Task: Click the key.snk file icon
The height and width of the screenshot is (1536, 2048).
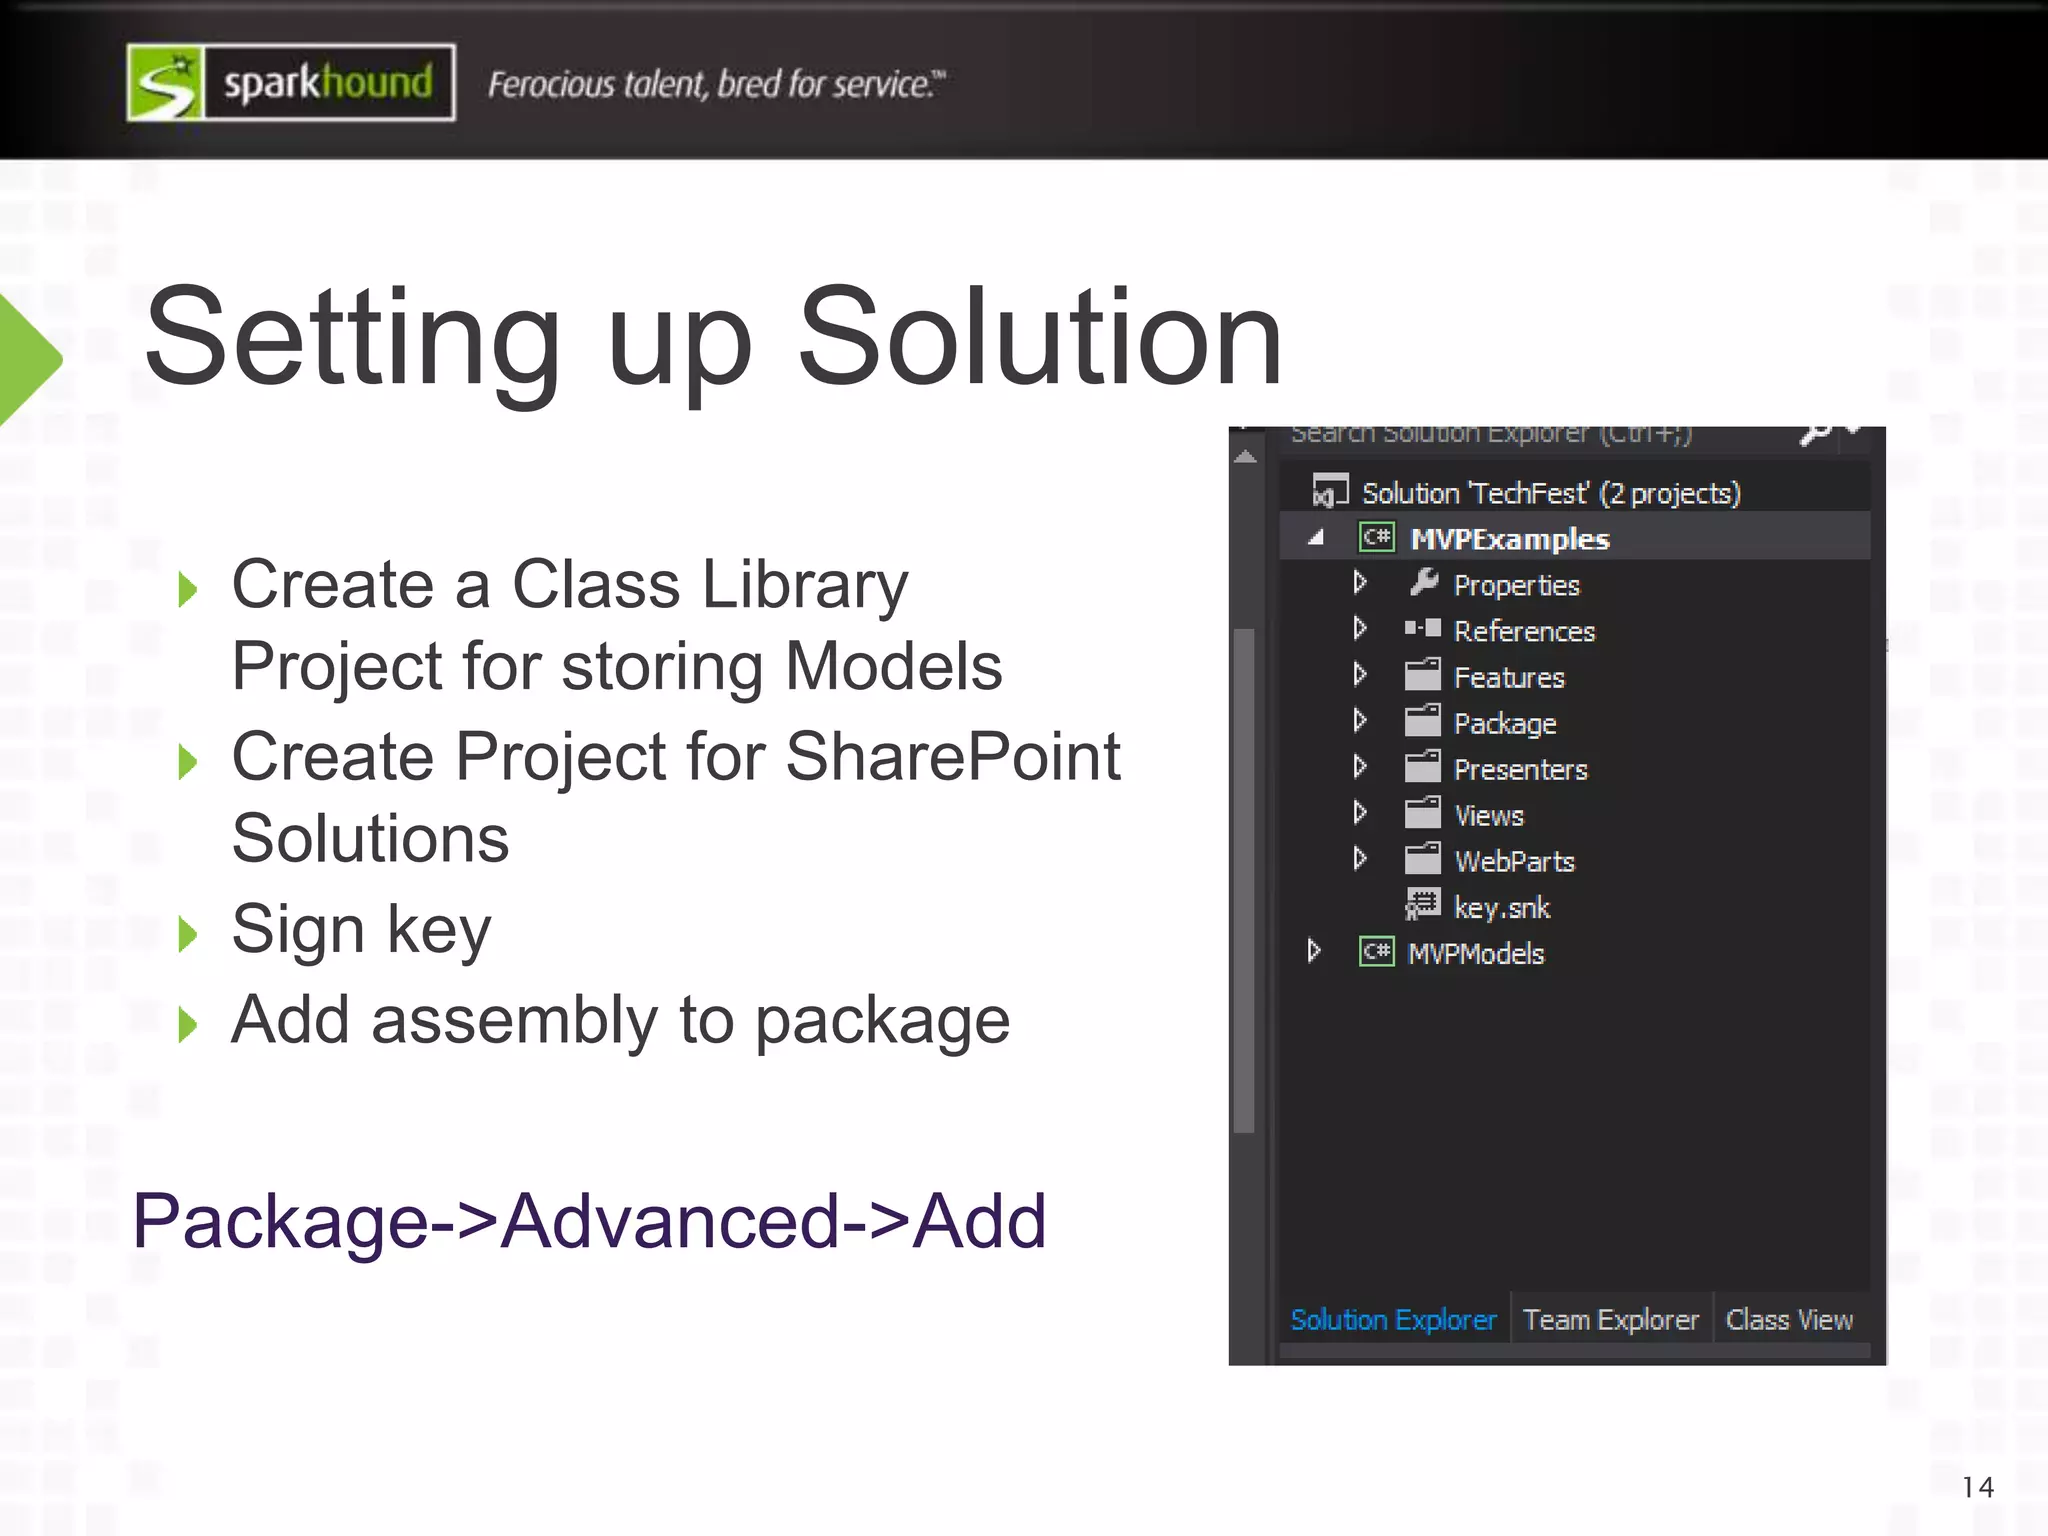Action: click(1422, 905)
